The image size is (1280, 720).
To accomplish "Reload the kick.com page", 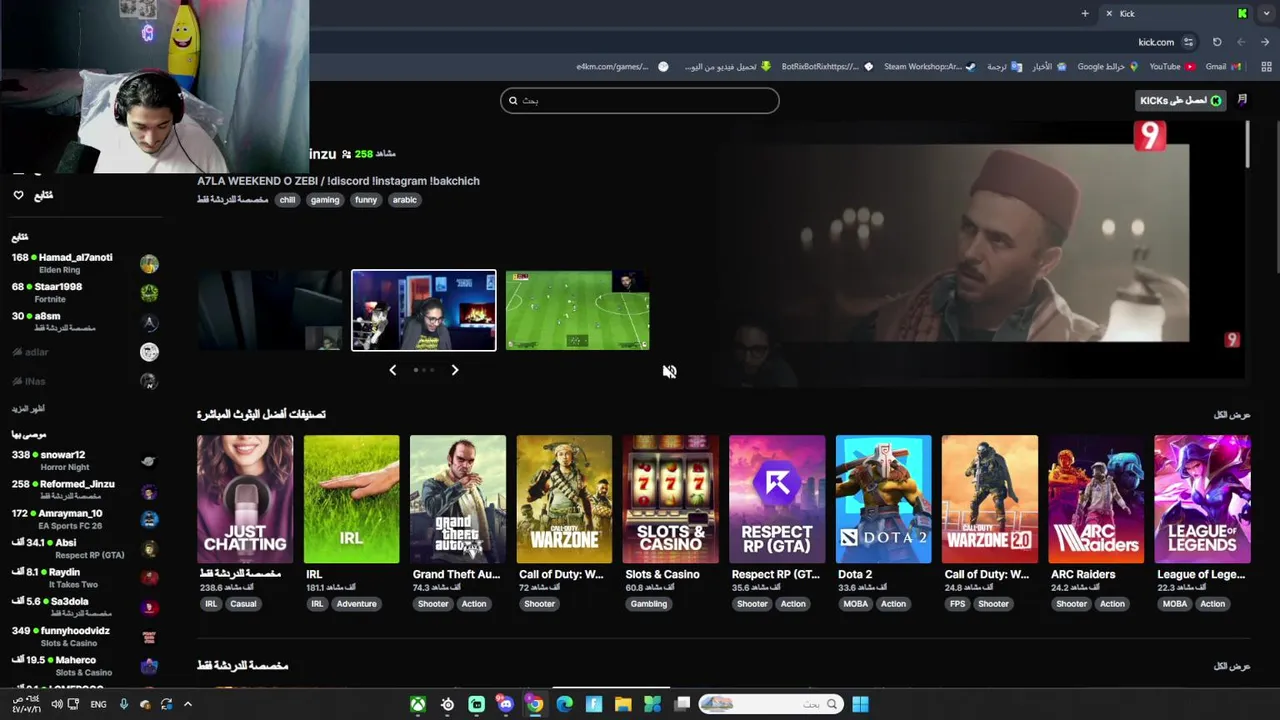I will point(1217,42).
